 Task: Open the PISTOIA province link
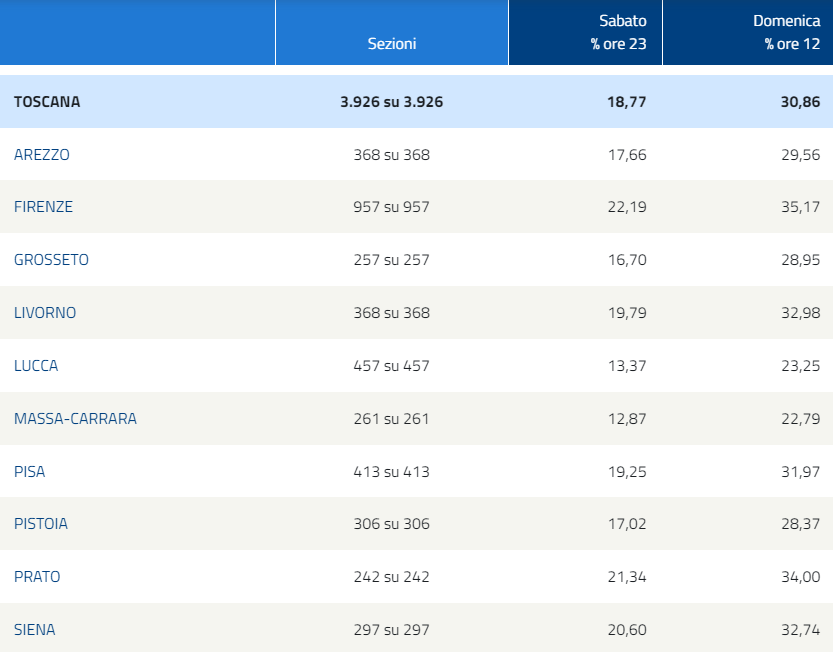(x=40, y=524)
